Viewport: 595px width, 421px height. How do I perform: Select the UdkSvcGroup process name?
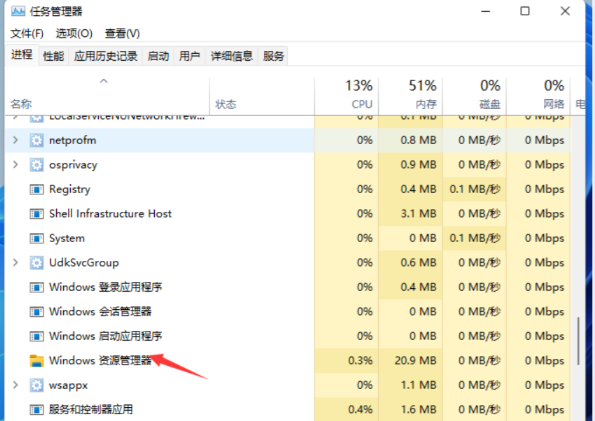(x=84, y=263)
